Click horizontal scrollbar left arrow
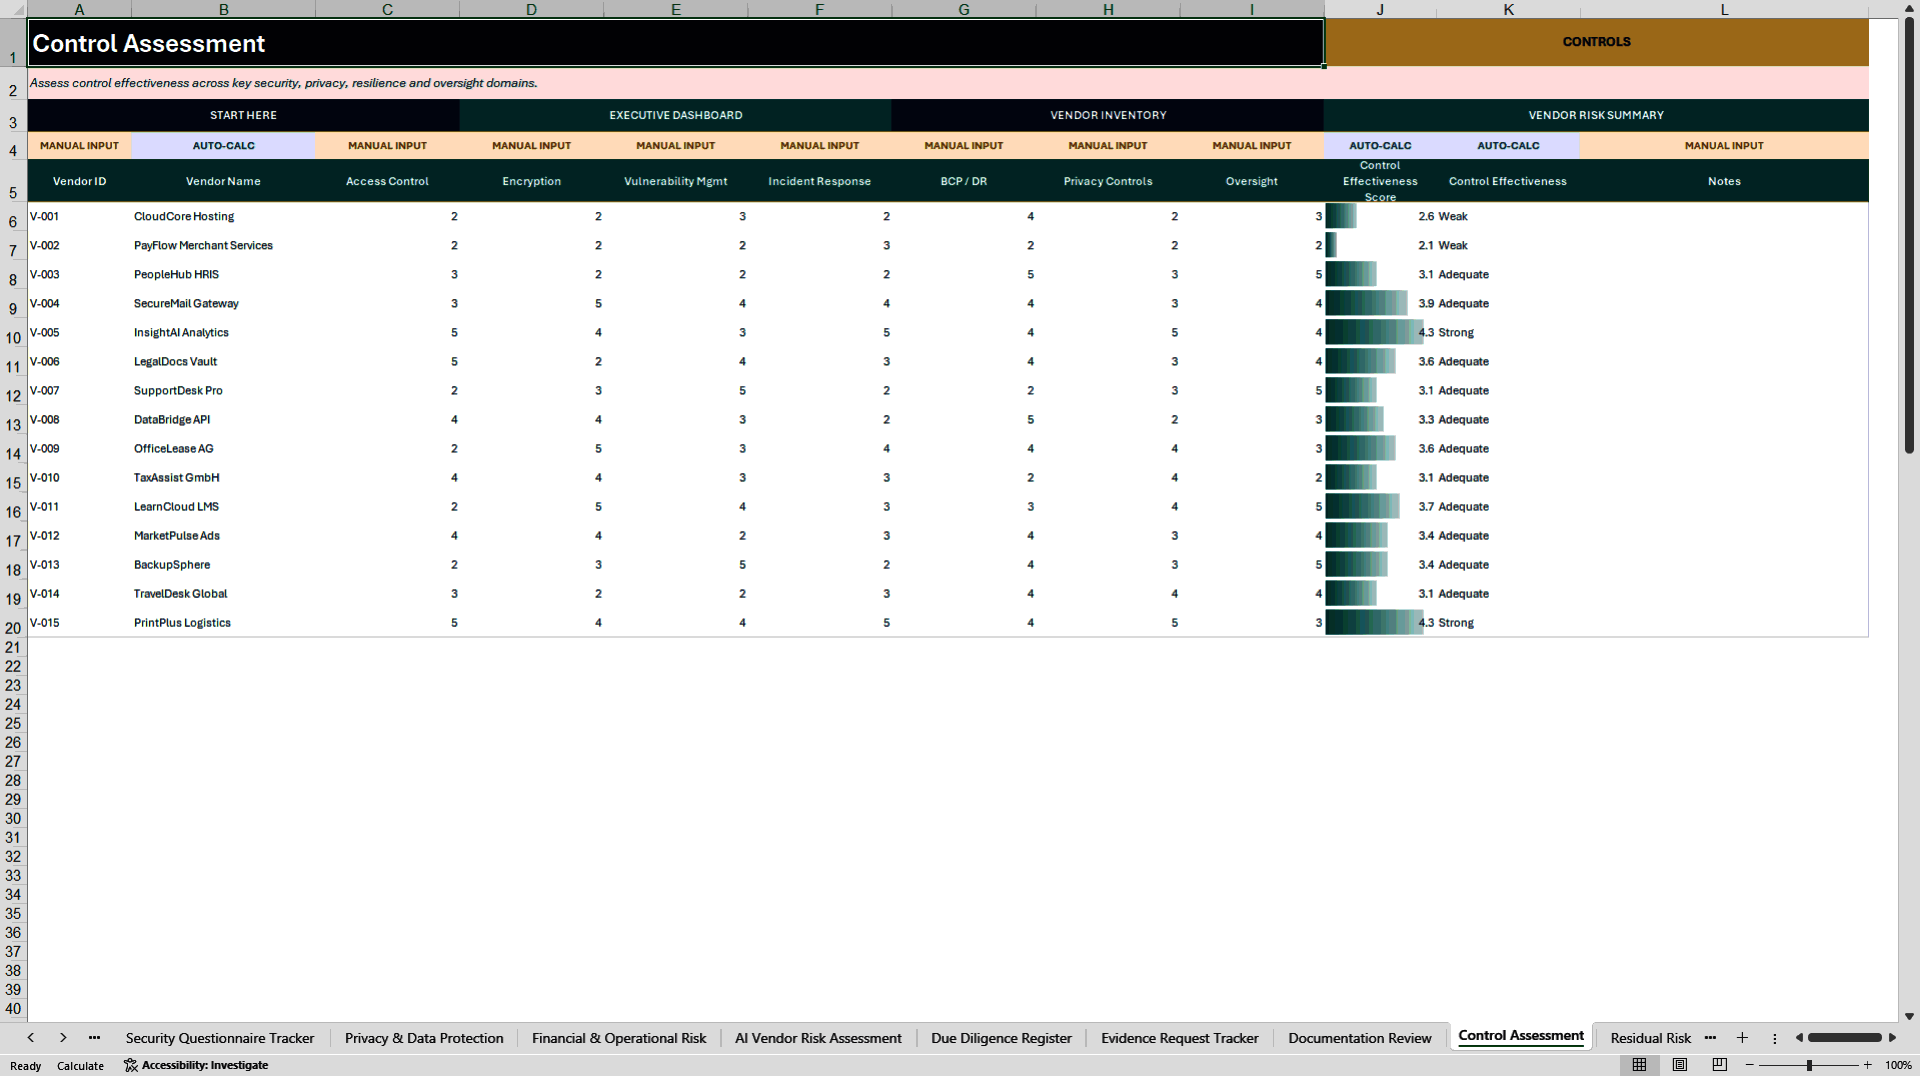Image resolution: width=1920 pixels, height=1076 pixels. pyautogui.click(x=1799, y=1038)
